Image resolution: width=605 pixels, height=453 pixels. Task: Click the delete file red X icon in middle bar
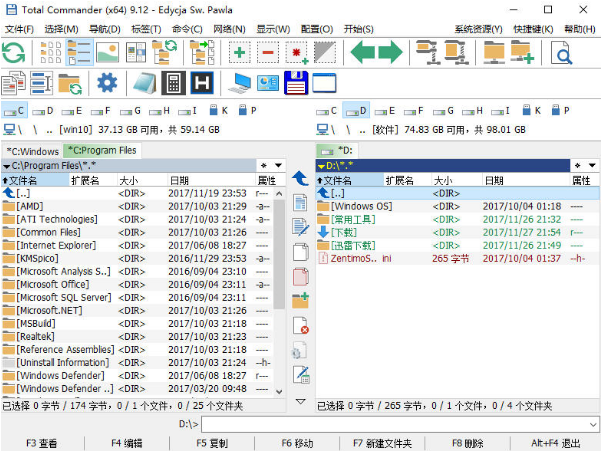point(300,325)
